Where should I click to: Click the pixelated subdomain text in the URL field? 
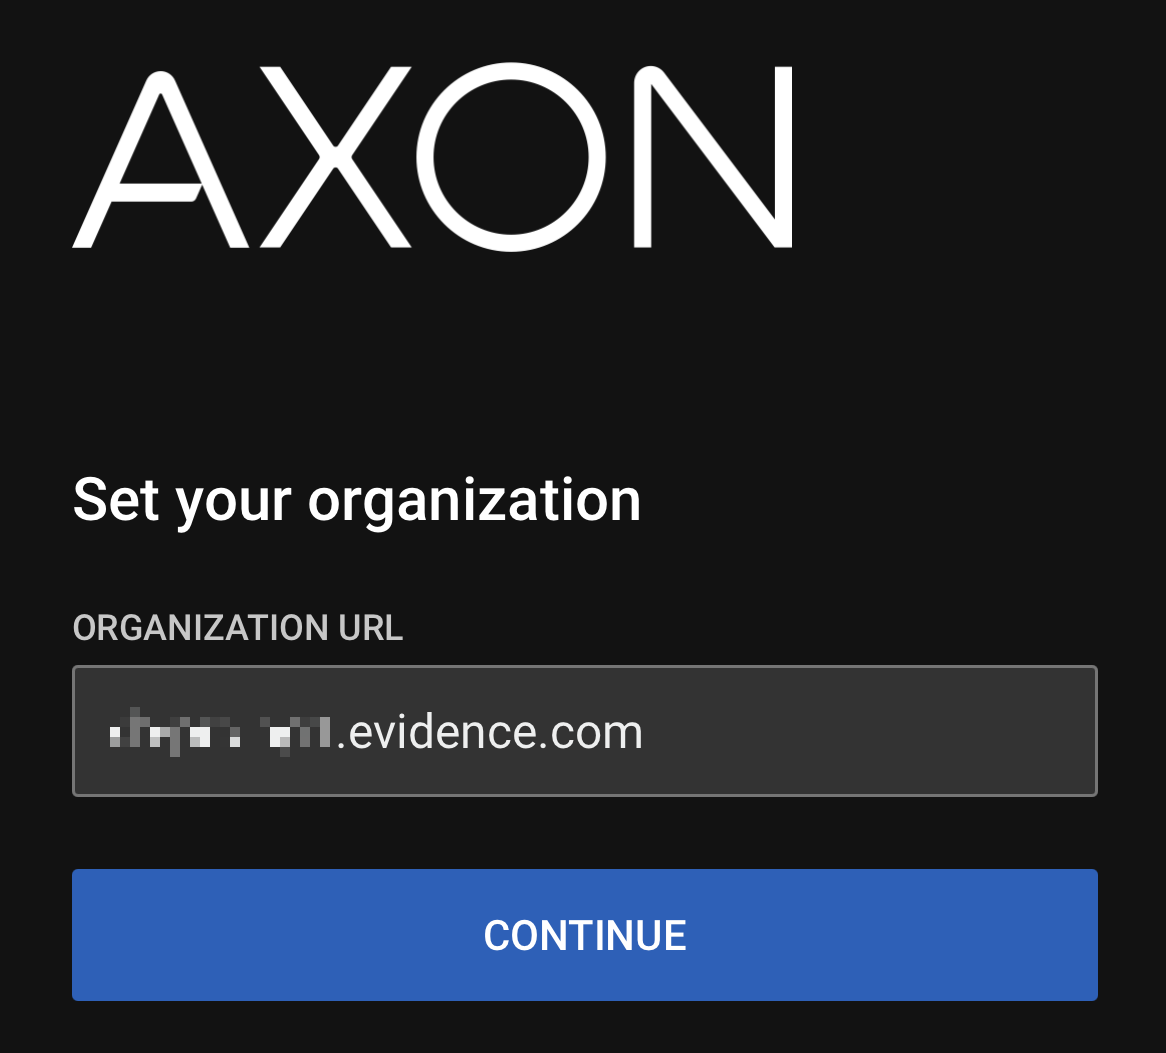[x=218, y=734]
